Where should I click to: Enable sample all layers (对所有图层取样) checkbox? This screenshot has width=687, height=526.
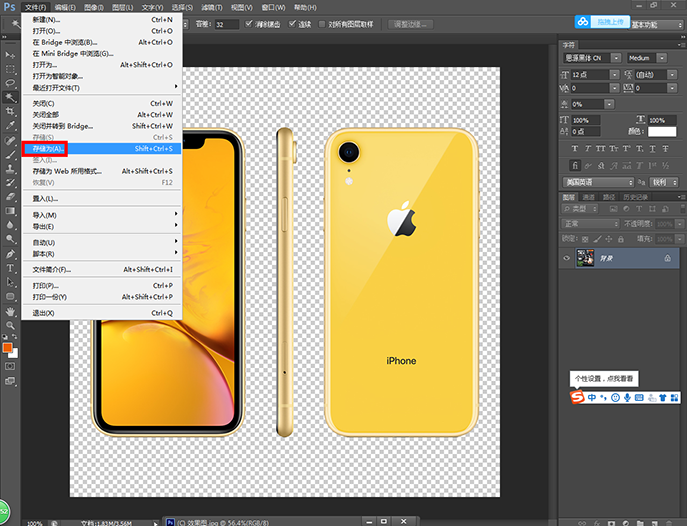coord(322,24)
